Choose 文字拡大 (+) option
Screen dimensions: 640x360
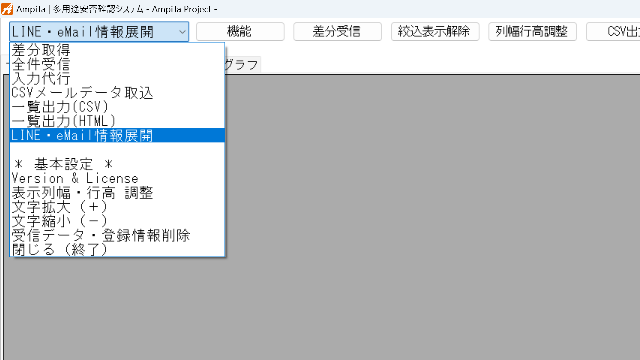pyautogui.click(x=117, y=207)
